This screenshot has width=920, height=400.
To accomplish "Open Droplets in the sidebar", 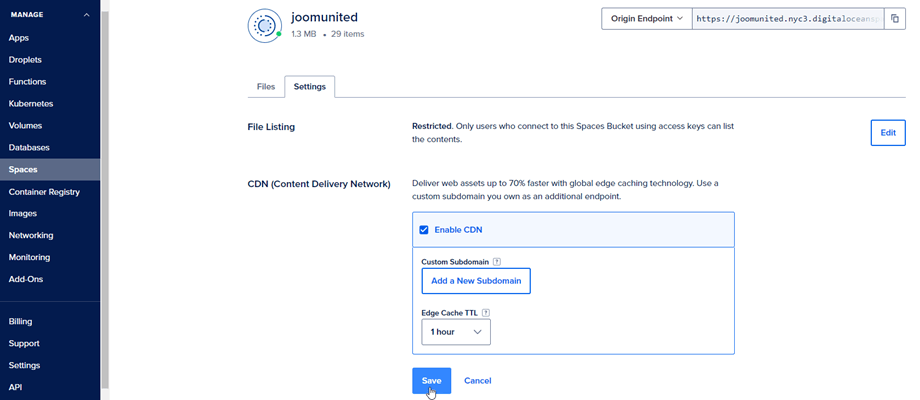I will pos(25,59).
